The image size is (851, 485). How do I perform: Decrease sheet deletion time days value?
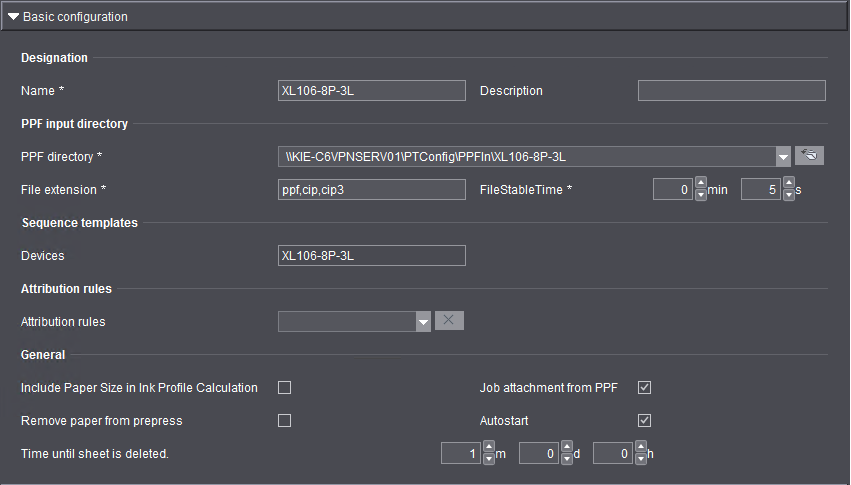[x=567, y=459]
